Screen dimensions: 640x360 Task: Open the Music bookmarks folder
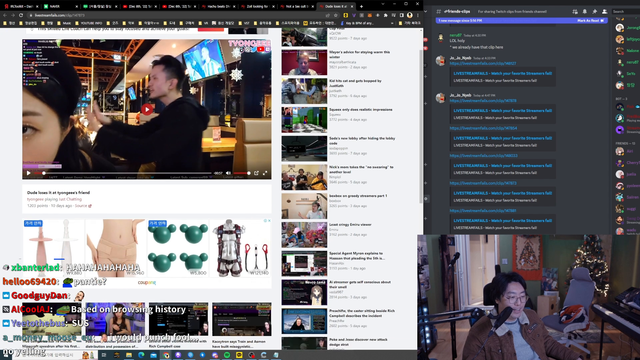(63, 23)
